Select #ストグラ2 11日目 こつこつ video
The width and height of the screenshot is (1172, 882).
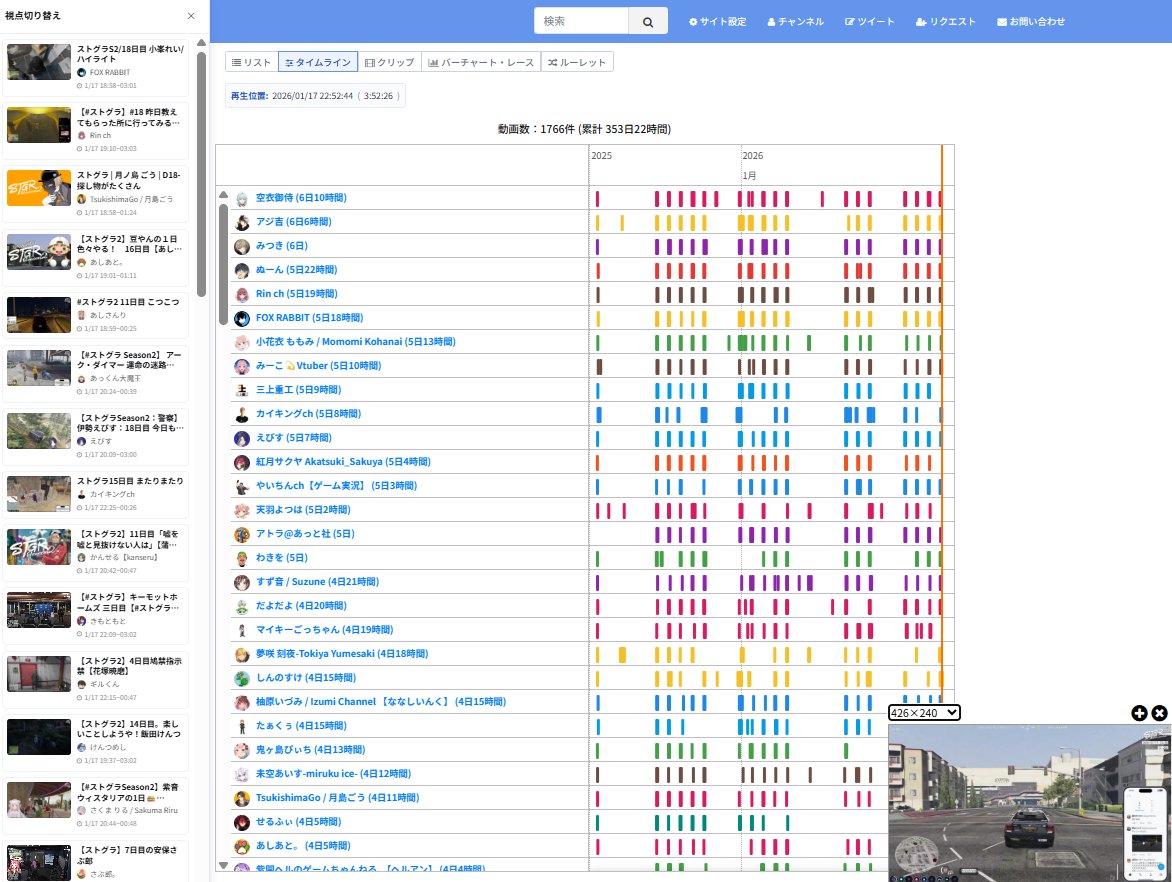pos(96,315)
